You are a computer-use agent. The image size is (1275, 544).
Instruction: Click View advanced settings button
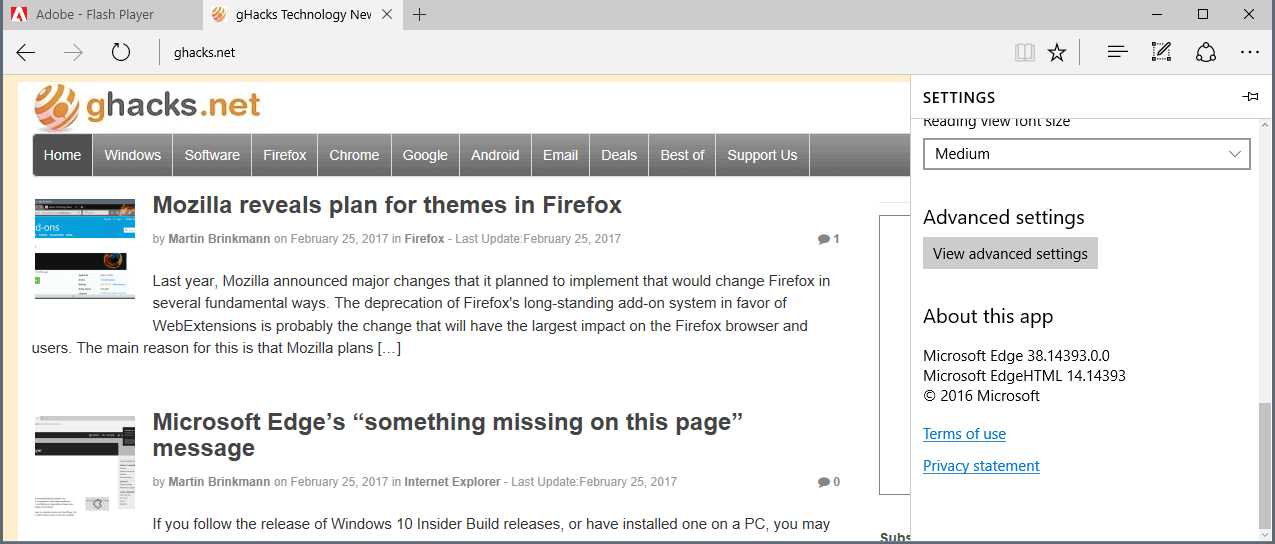point(1010,254)
